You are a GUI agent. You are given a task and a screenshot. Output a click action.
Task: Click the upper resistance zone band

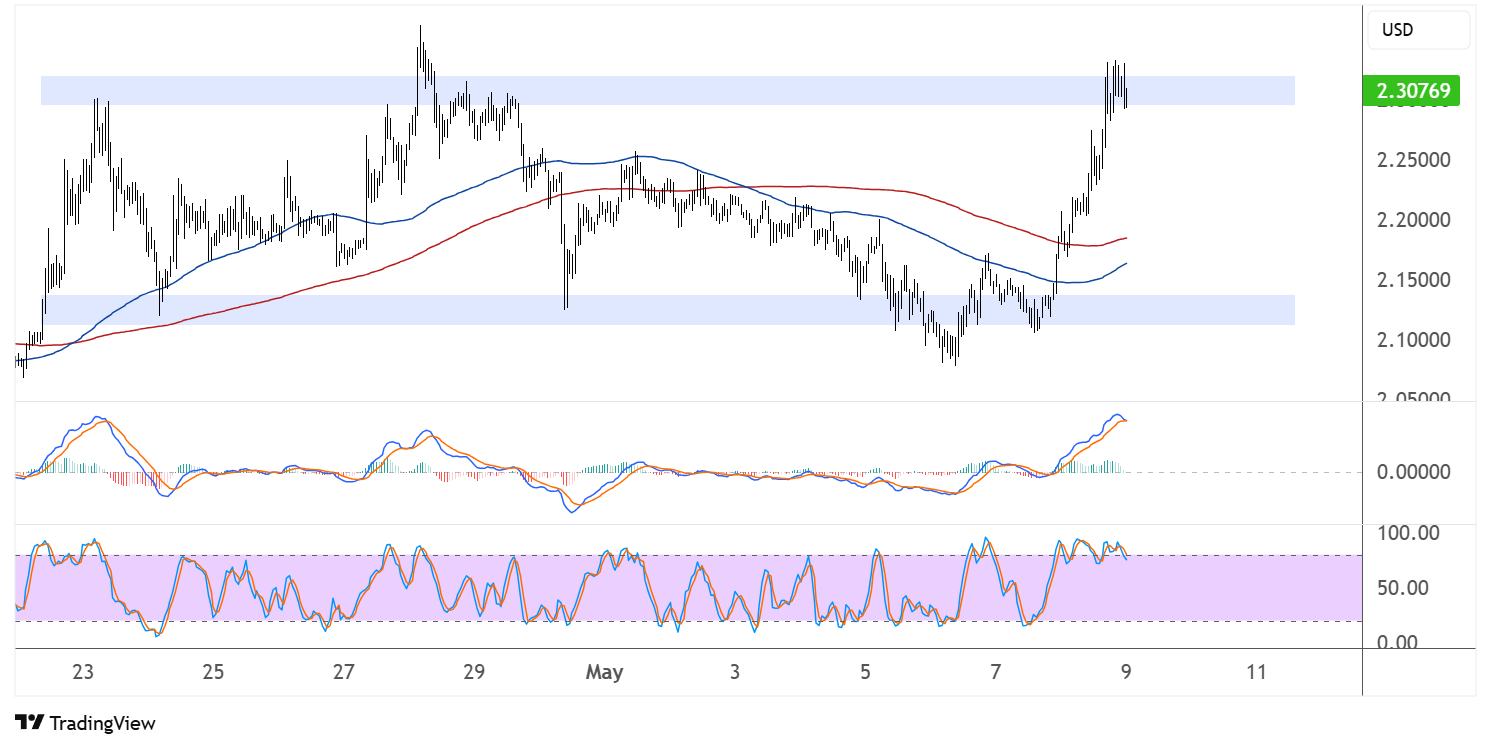click(x=700, y=91)
